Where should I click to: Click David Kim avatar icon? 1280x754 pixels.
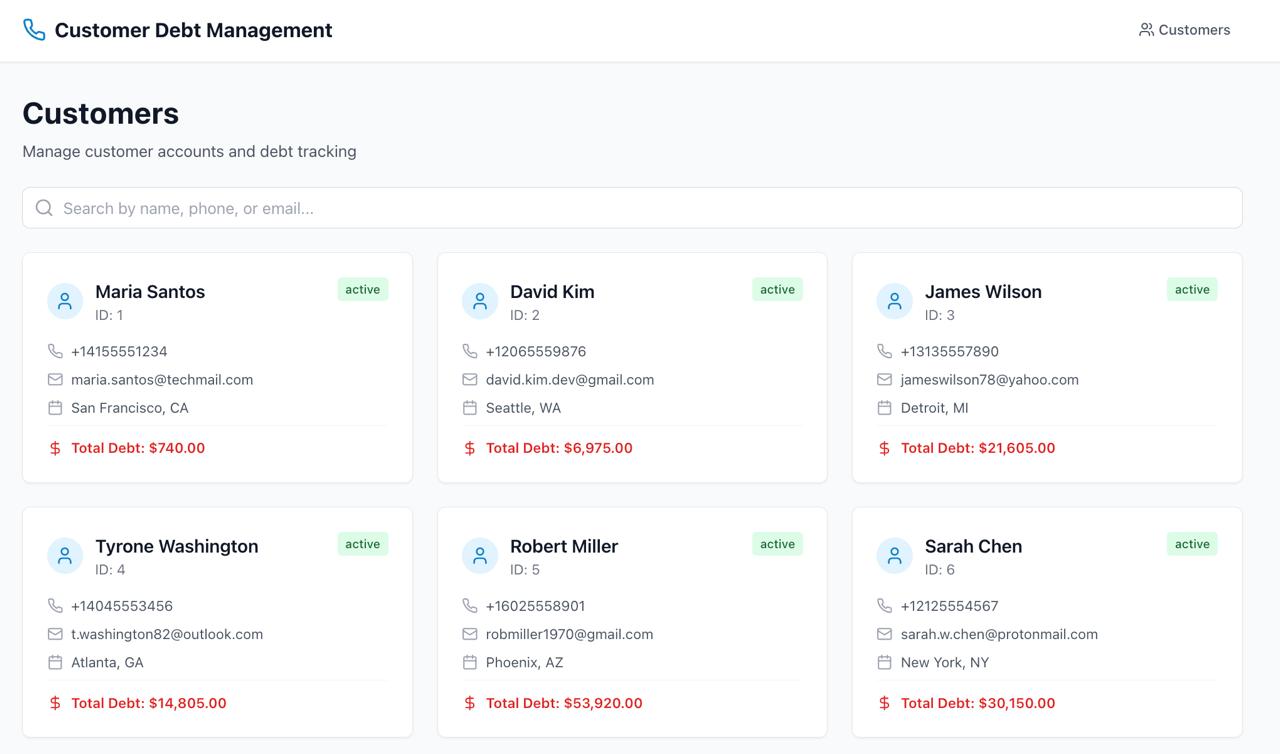click(480, 301)
